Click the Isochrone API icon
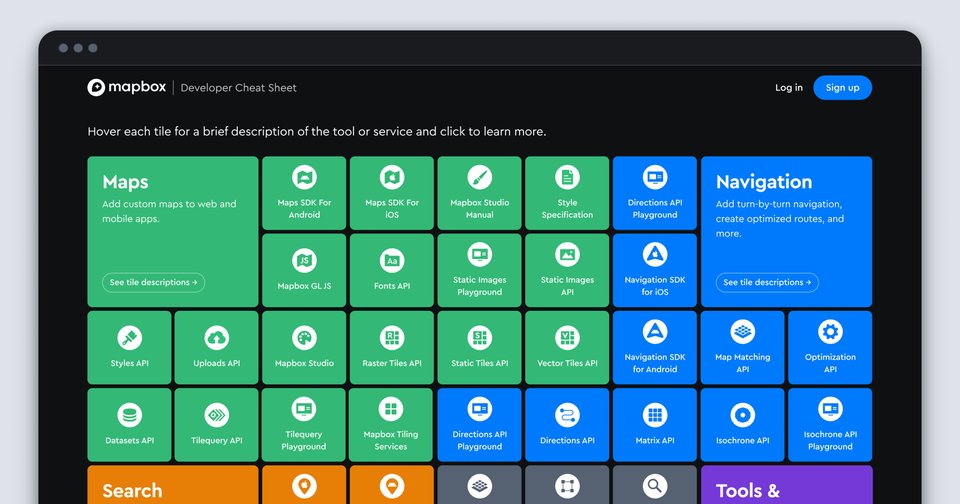The height and width of the screenshot is (504, 960). point(742,414)
